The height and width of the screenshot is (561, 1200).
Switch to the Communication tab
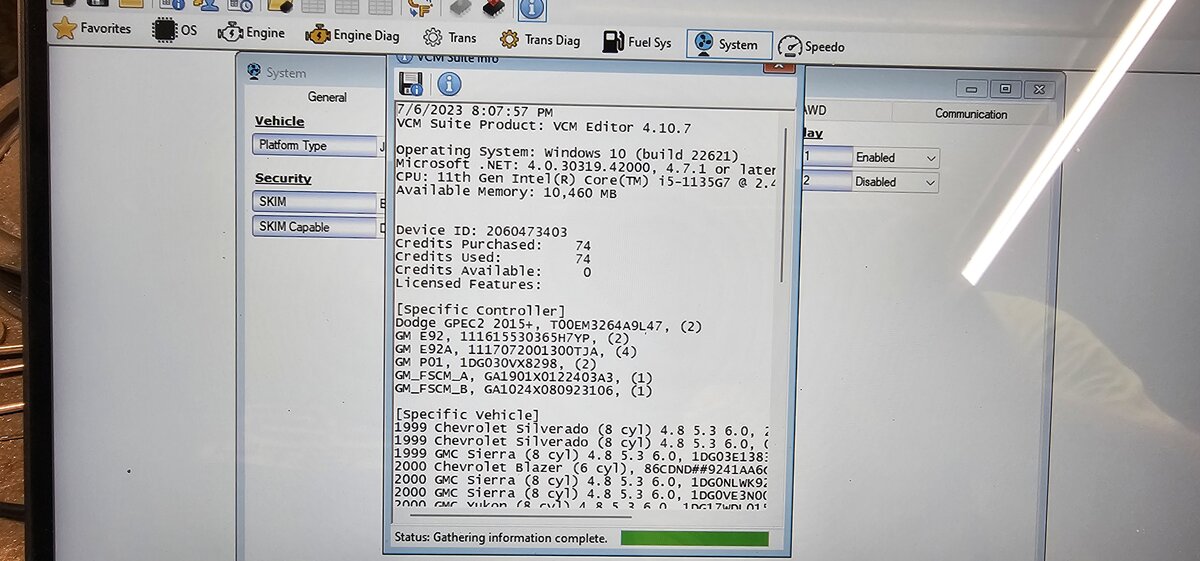coord(970,114)
